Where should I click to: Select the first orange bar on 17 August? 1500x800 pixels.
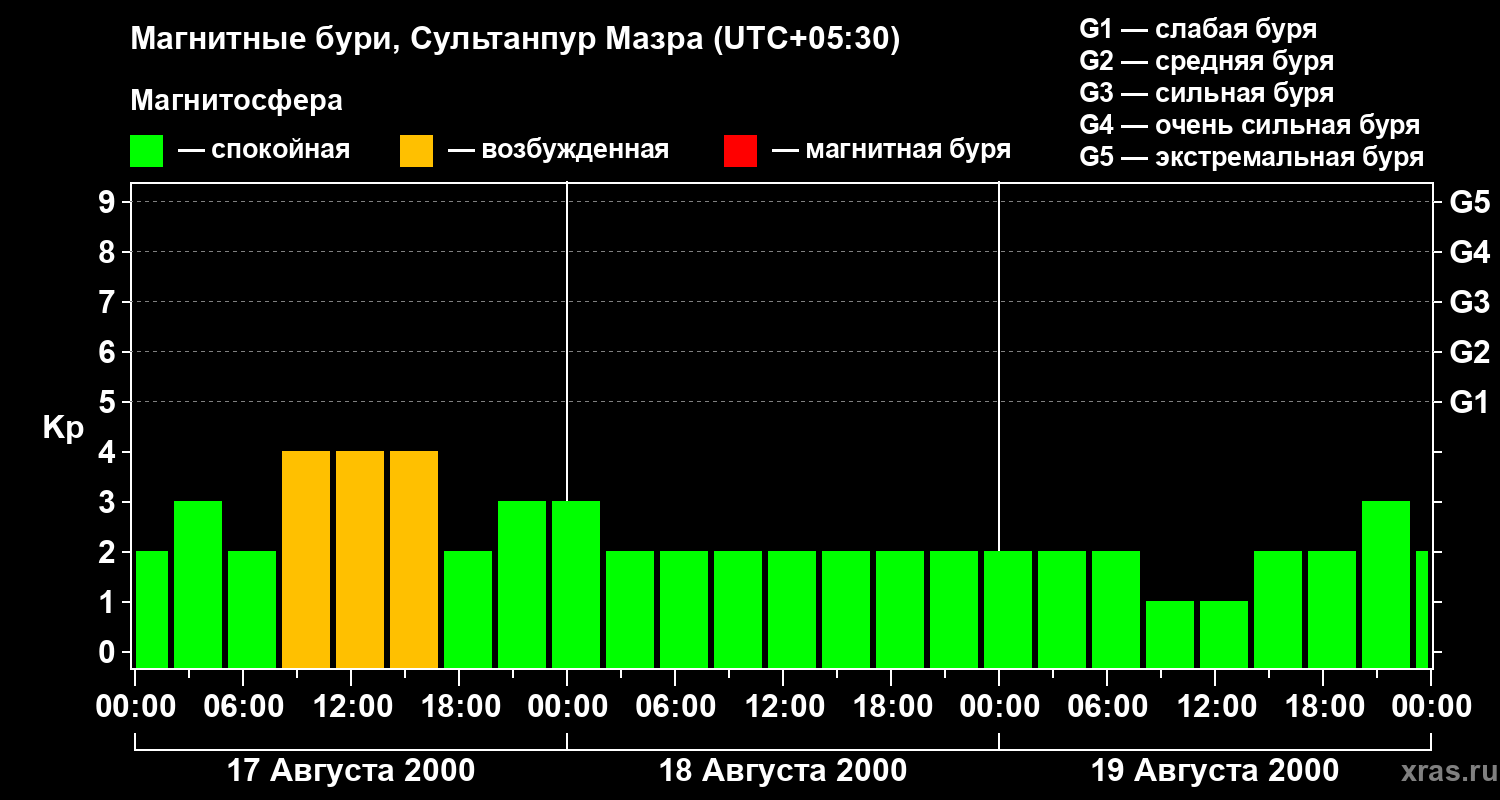click(x=306, y=559)
